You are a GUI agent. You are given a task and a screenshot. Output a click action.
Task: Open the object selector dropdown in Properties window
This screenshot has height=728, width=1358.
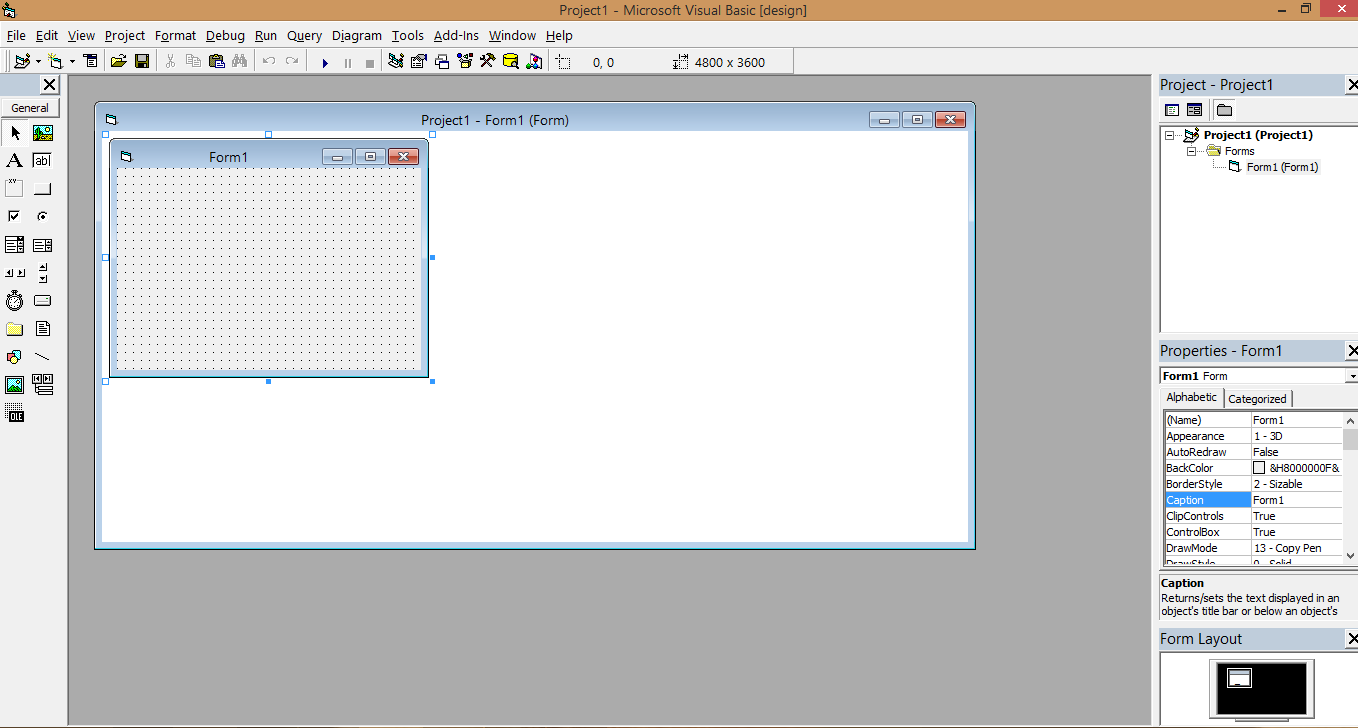click(1351, 375)
